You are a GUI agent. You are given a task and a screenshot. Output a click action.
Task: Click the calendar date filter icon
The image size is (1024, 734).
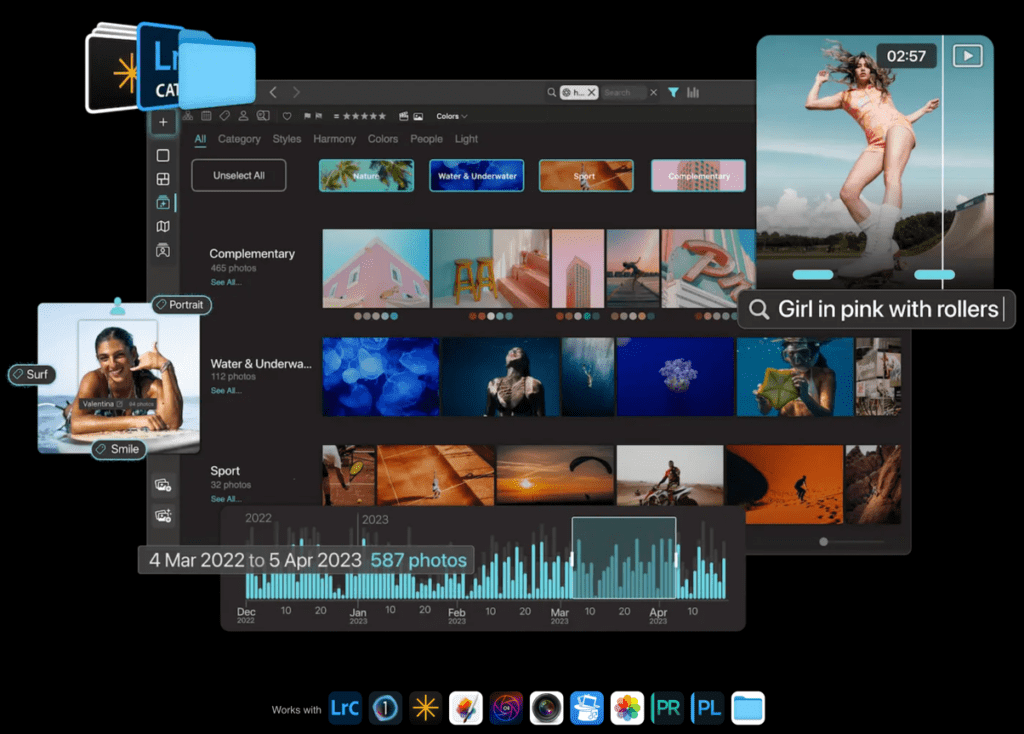[206, 116]
